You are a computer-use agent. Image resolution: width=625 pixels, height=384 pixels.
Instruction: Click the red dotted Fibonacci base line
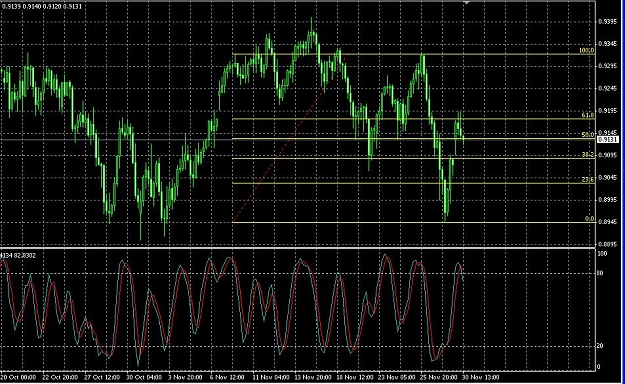(x=290, y=138)
